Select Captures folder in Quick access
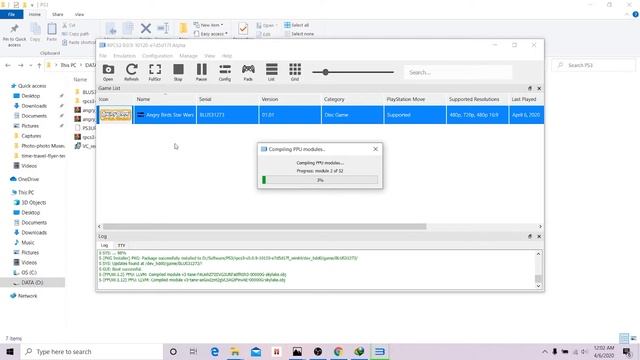 (27, 136)
